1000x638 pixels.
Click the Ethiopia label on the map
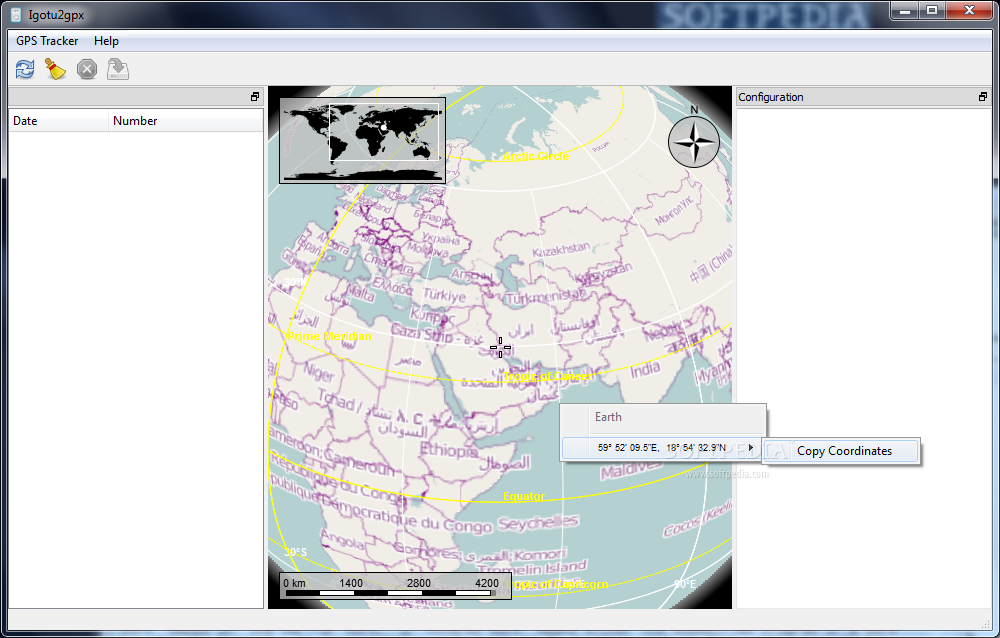[448, 450]
